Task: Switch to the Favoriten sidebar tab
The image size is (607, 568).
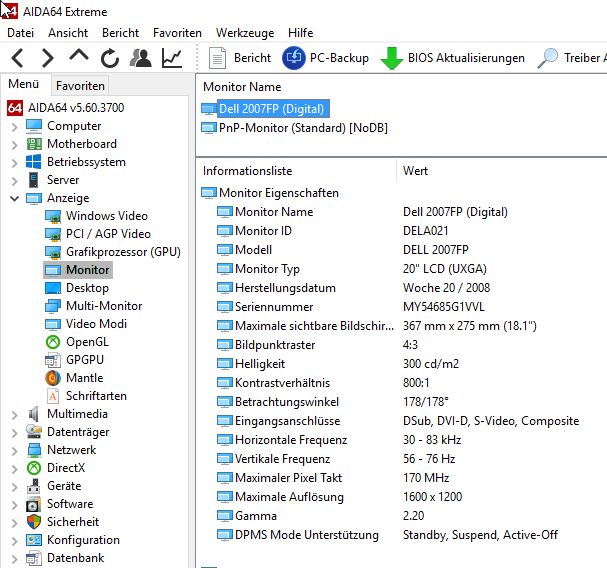Action: pyautogui.click(x=80, y=86)
